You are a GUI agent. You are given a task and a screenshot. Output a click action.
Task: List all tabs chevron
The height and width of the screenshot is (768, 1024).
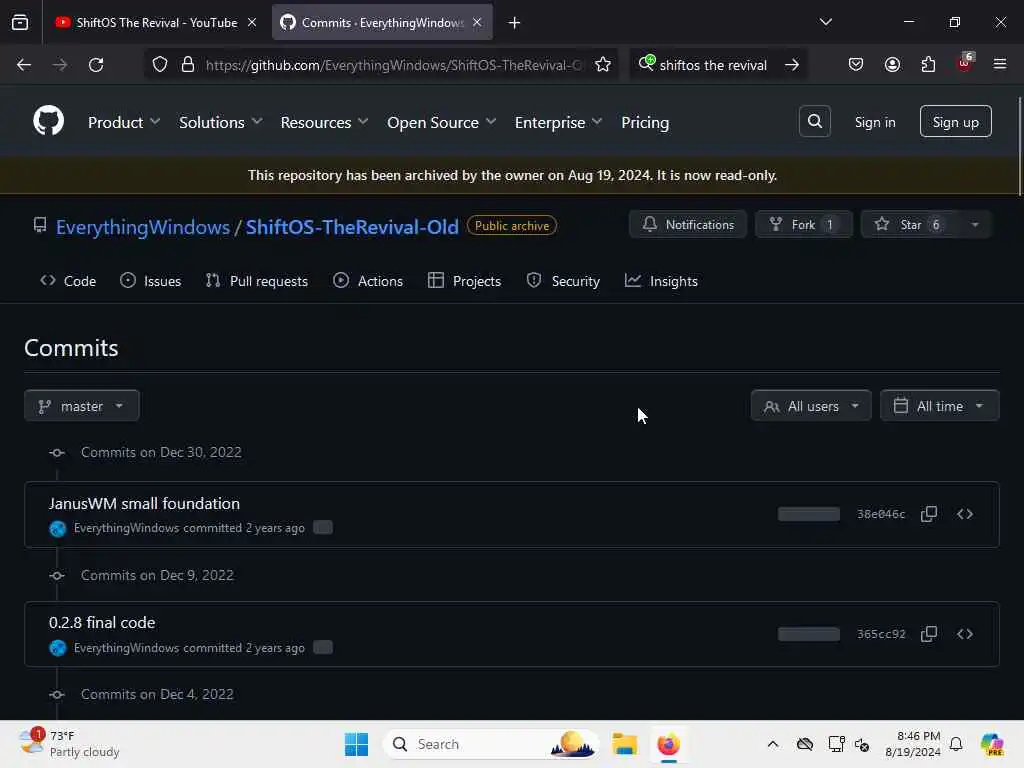click(x=825, y=22)
